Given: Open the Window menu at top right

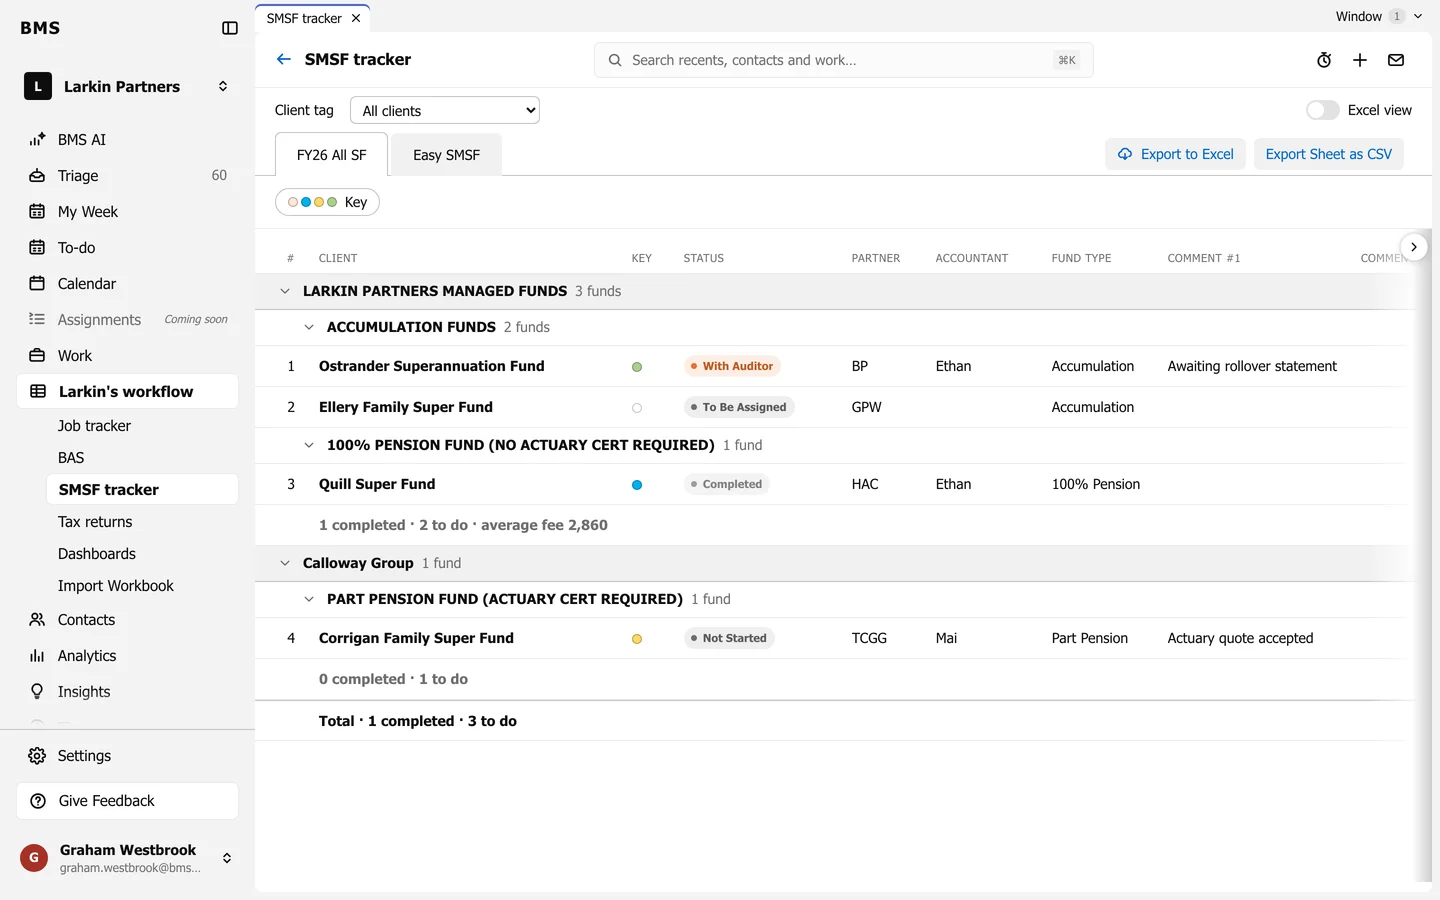Looking at the screenshot, I should [1379, 16].
